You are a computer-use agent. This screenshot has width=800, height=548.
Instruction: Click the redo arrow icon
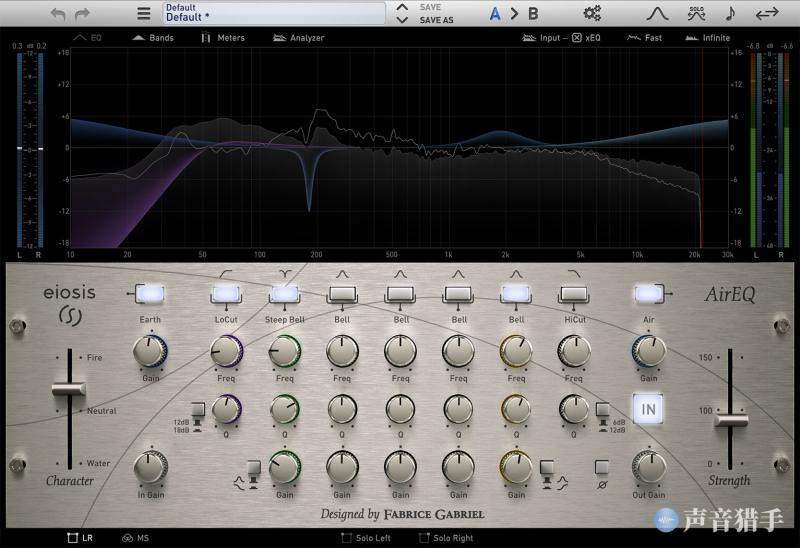coord(82,14)
